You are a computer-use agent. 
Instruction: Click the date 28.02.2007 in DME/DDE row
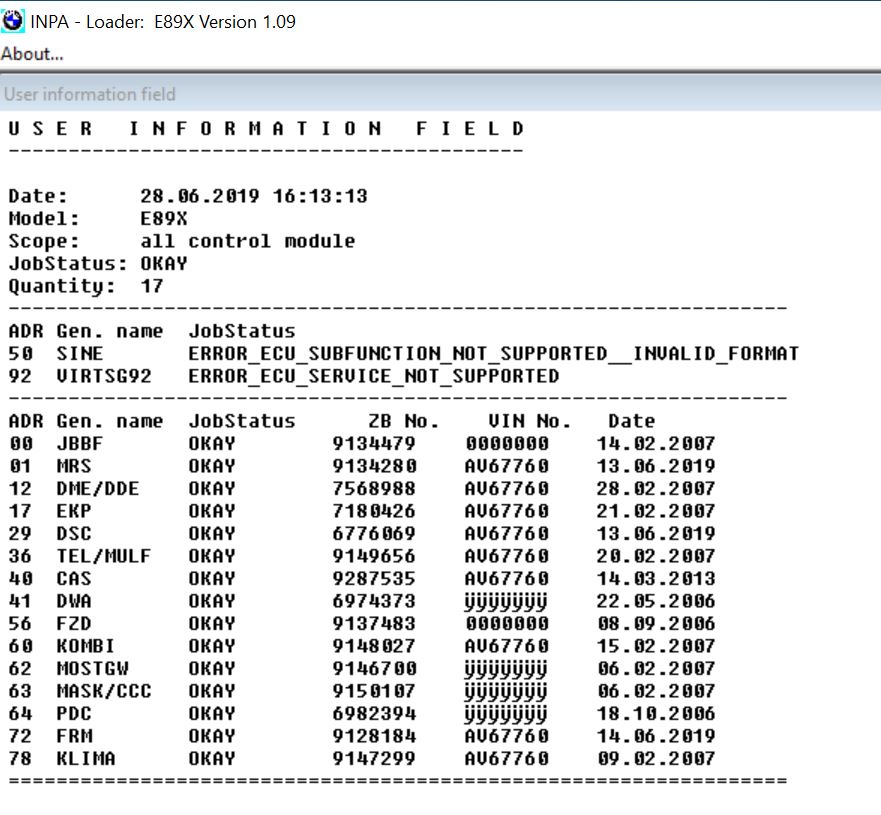[x=656, y=489]
